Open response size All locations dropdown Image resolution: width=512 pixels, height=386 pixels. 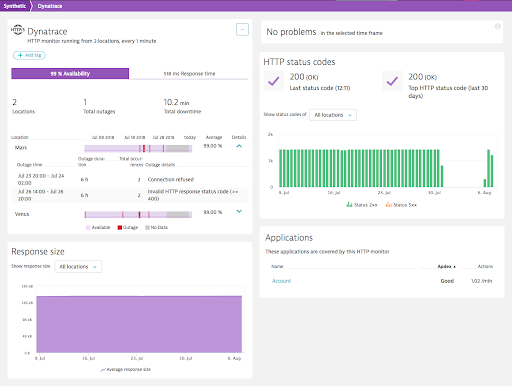pyautogui.click(x=78, y=267)
